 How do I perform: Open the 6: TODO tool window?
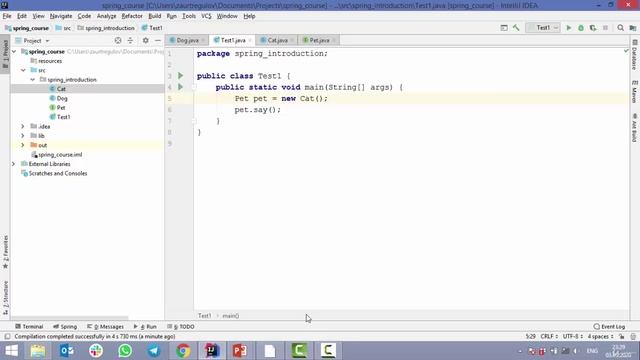pyautogui.click(x=180, y=327)
